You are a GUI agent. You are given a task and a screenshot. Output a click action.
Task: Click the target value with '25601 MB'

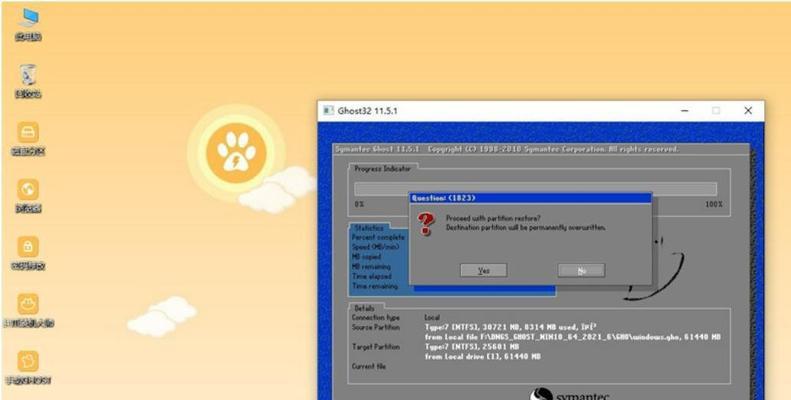472,347
